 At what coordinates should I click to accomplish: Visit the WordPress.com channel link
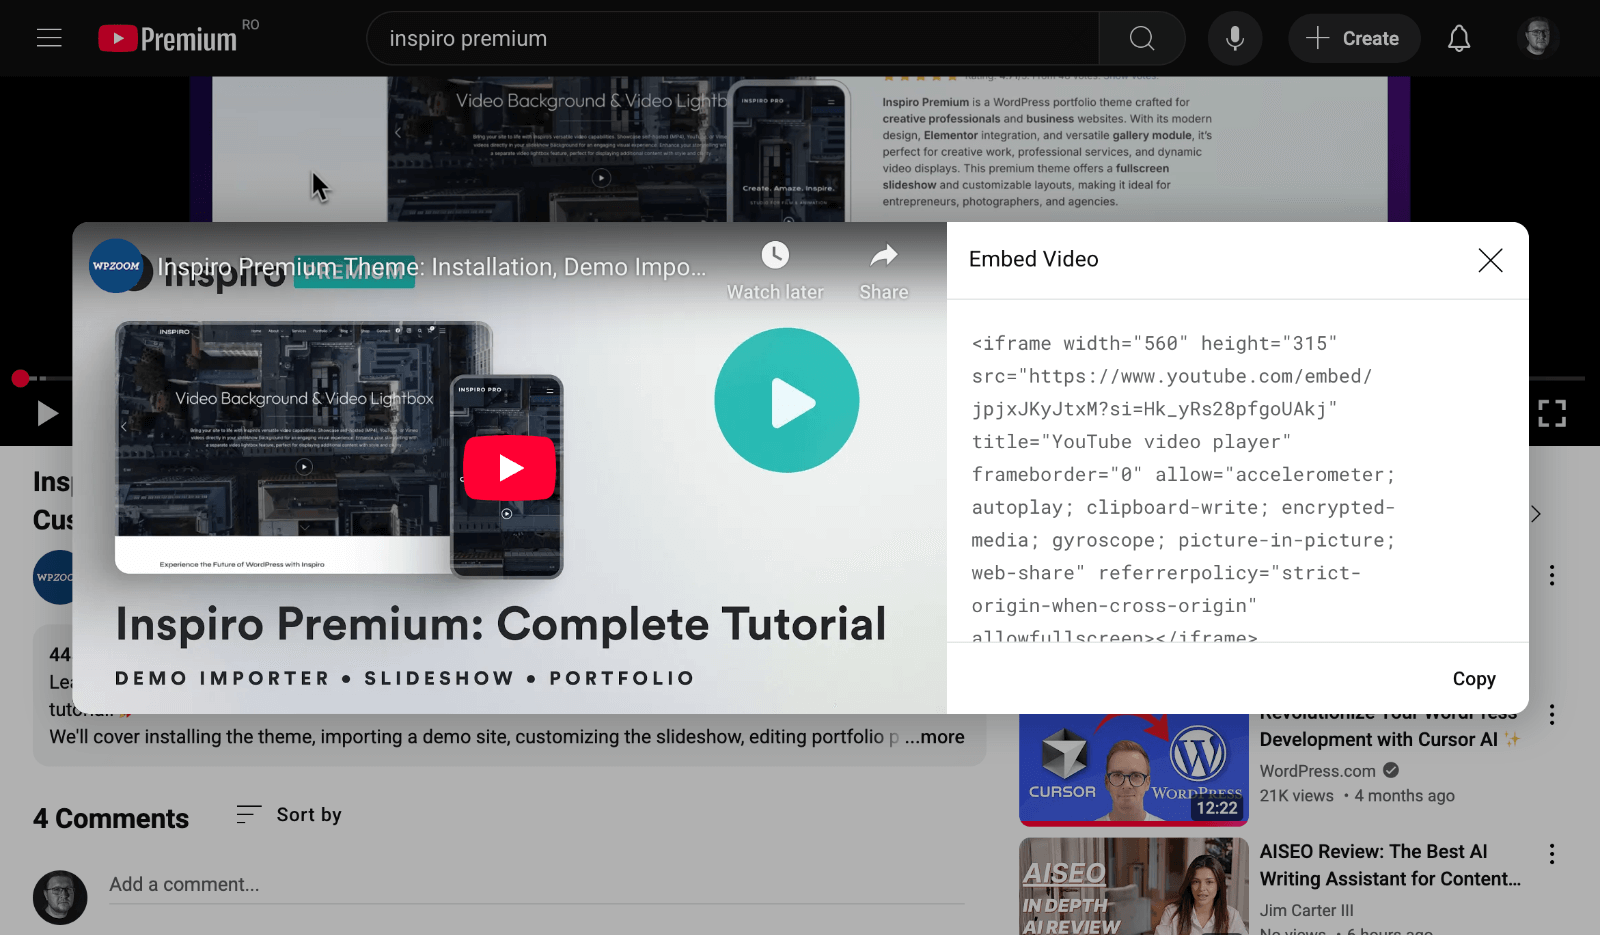1317,771
